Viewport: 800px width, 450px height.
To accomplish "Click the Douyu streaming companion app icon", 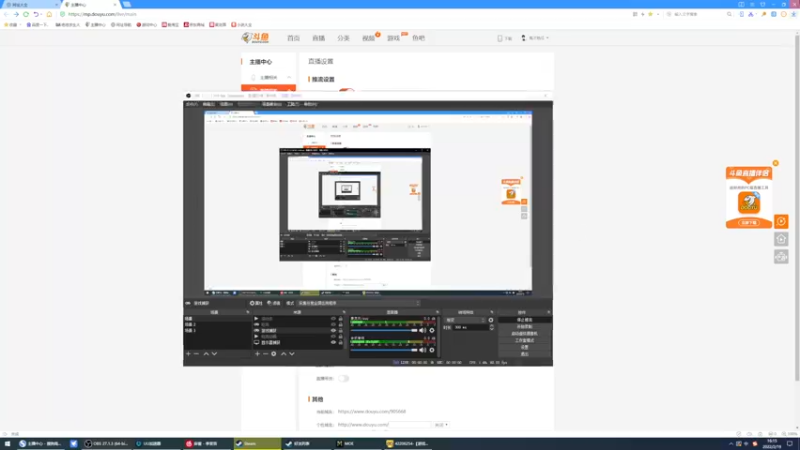I will pos(749,203).
